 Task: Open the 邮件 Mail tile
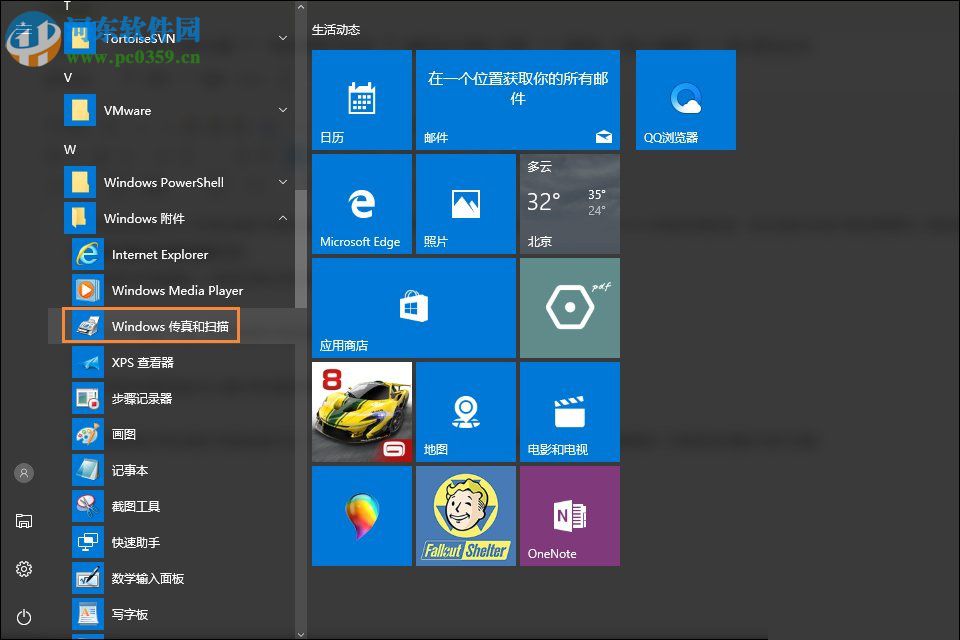pos(517,100)
